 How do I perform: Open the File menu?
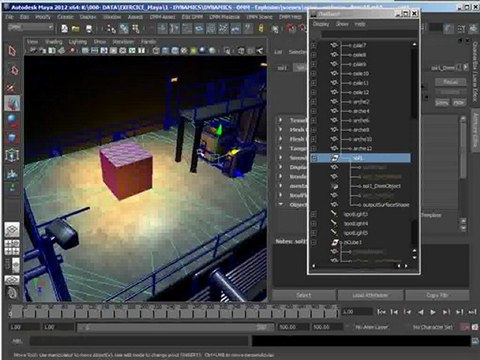[x=9, y=17]
